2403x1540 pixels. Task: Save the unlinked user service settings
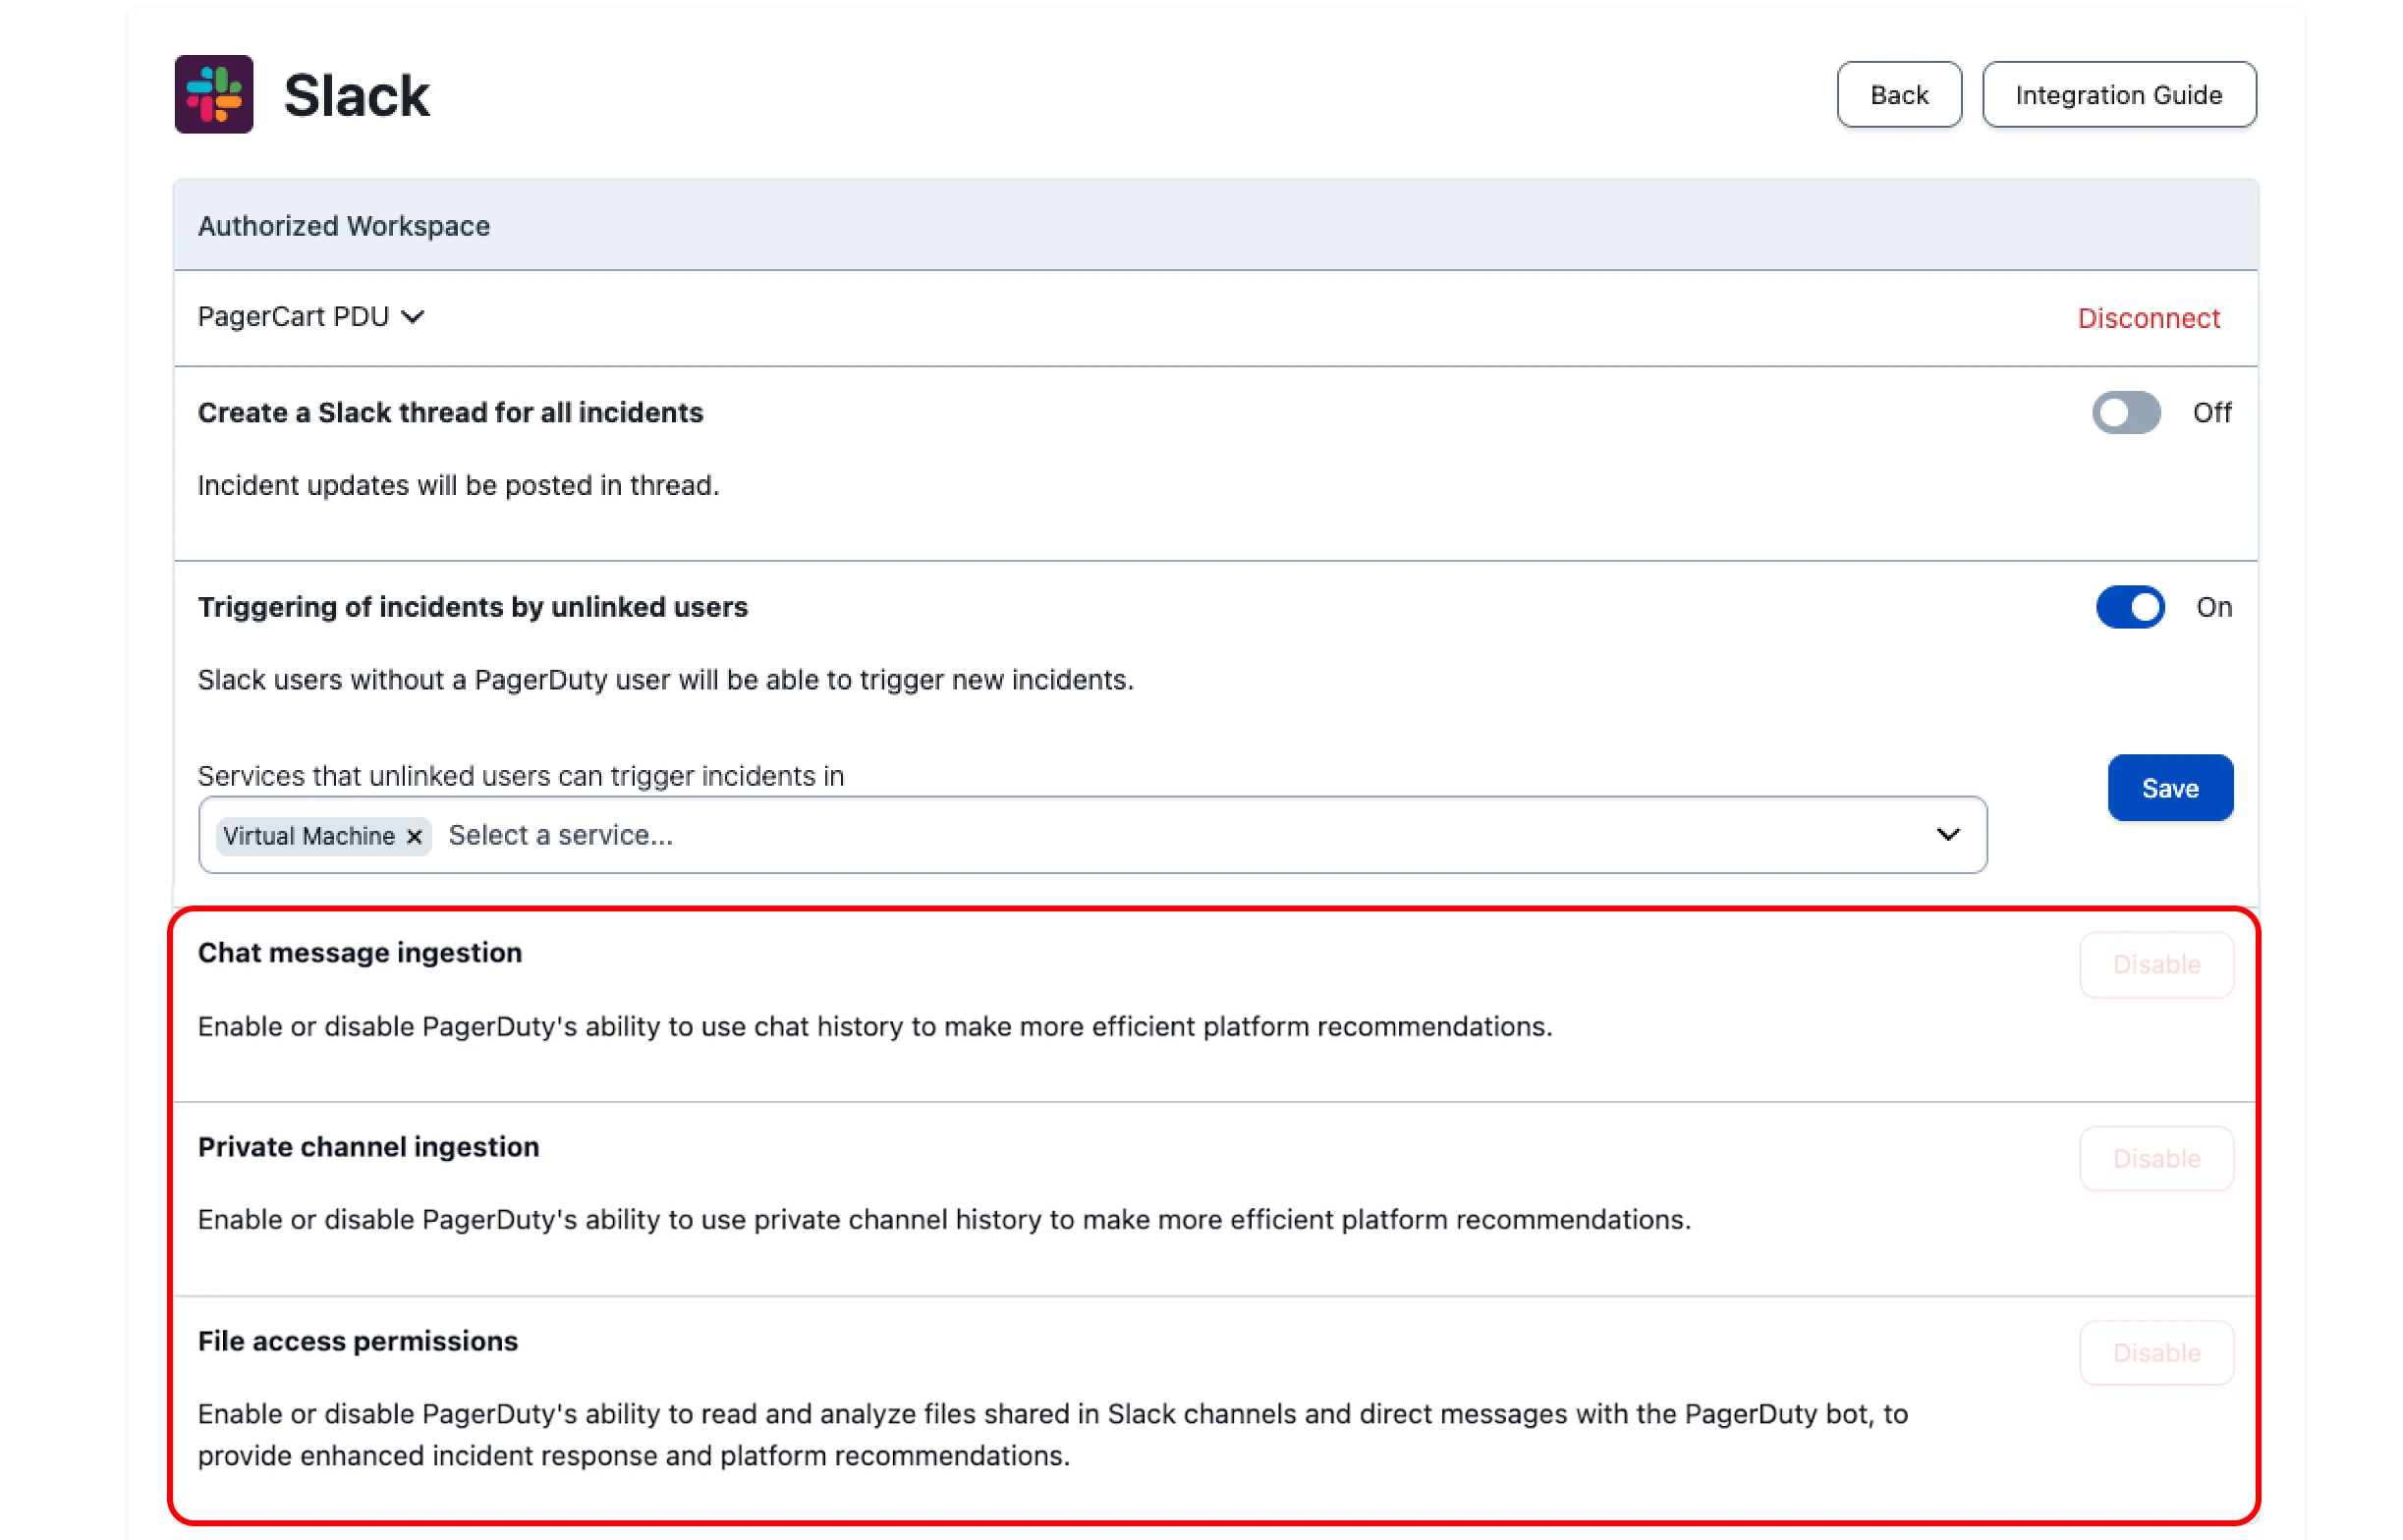2170,787
